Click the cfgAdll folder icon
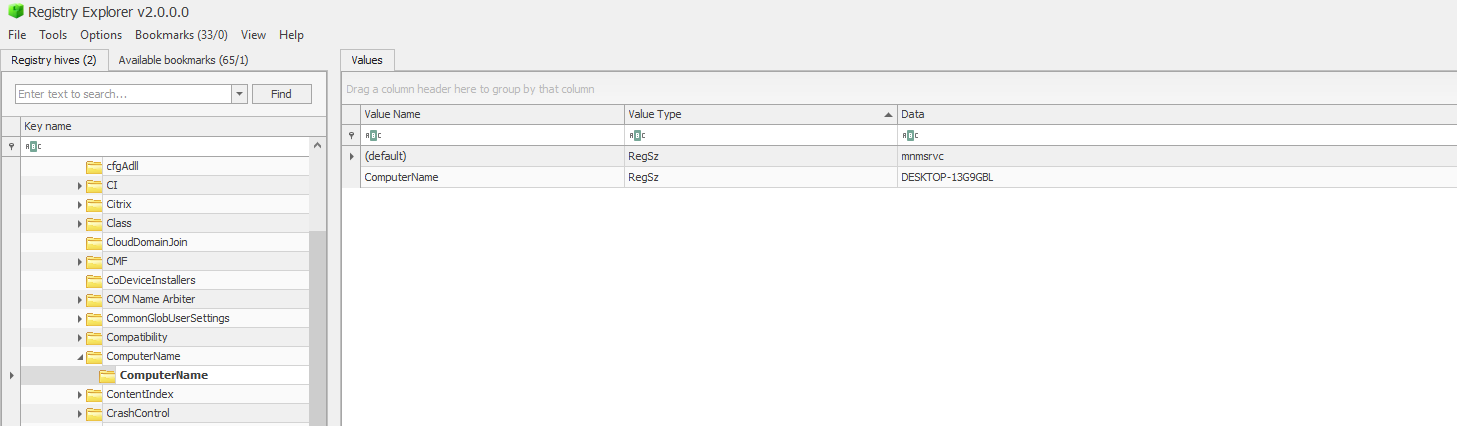 94,166
